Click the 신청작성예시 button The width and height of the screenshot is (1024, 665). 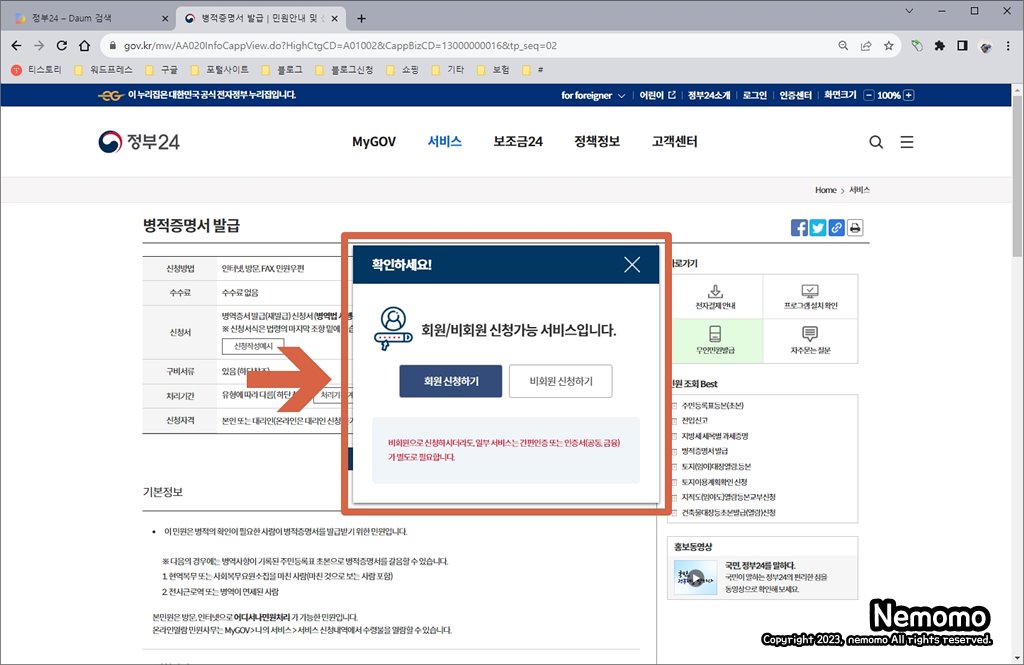click(253, 346)
